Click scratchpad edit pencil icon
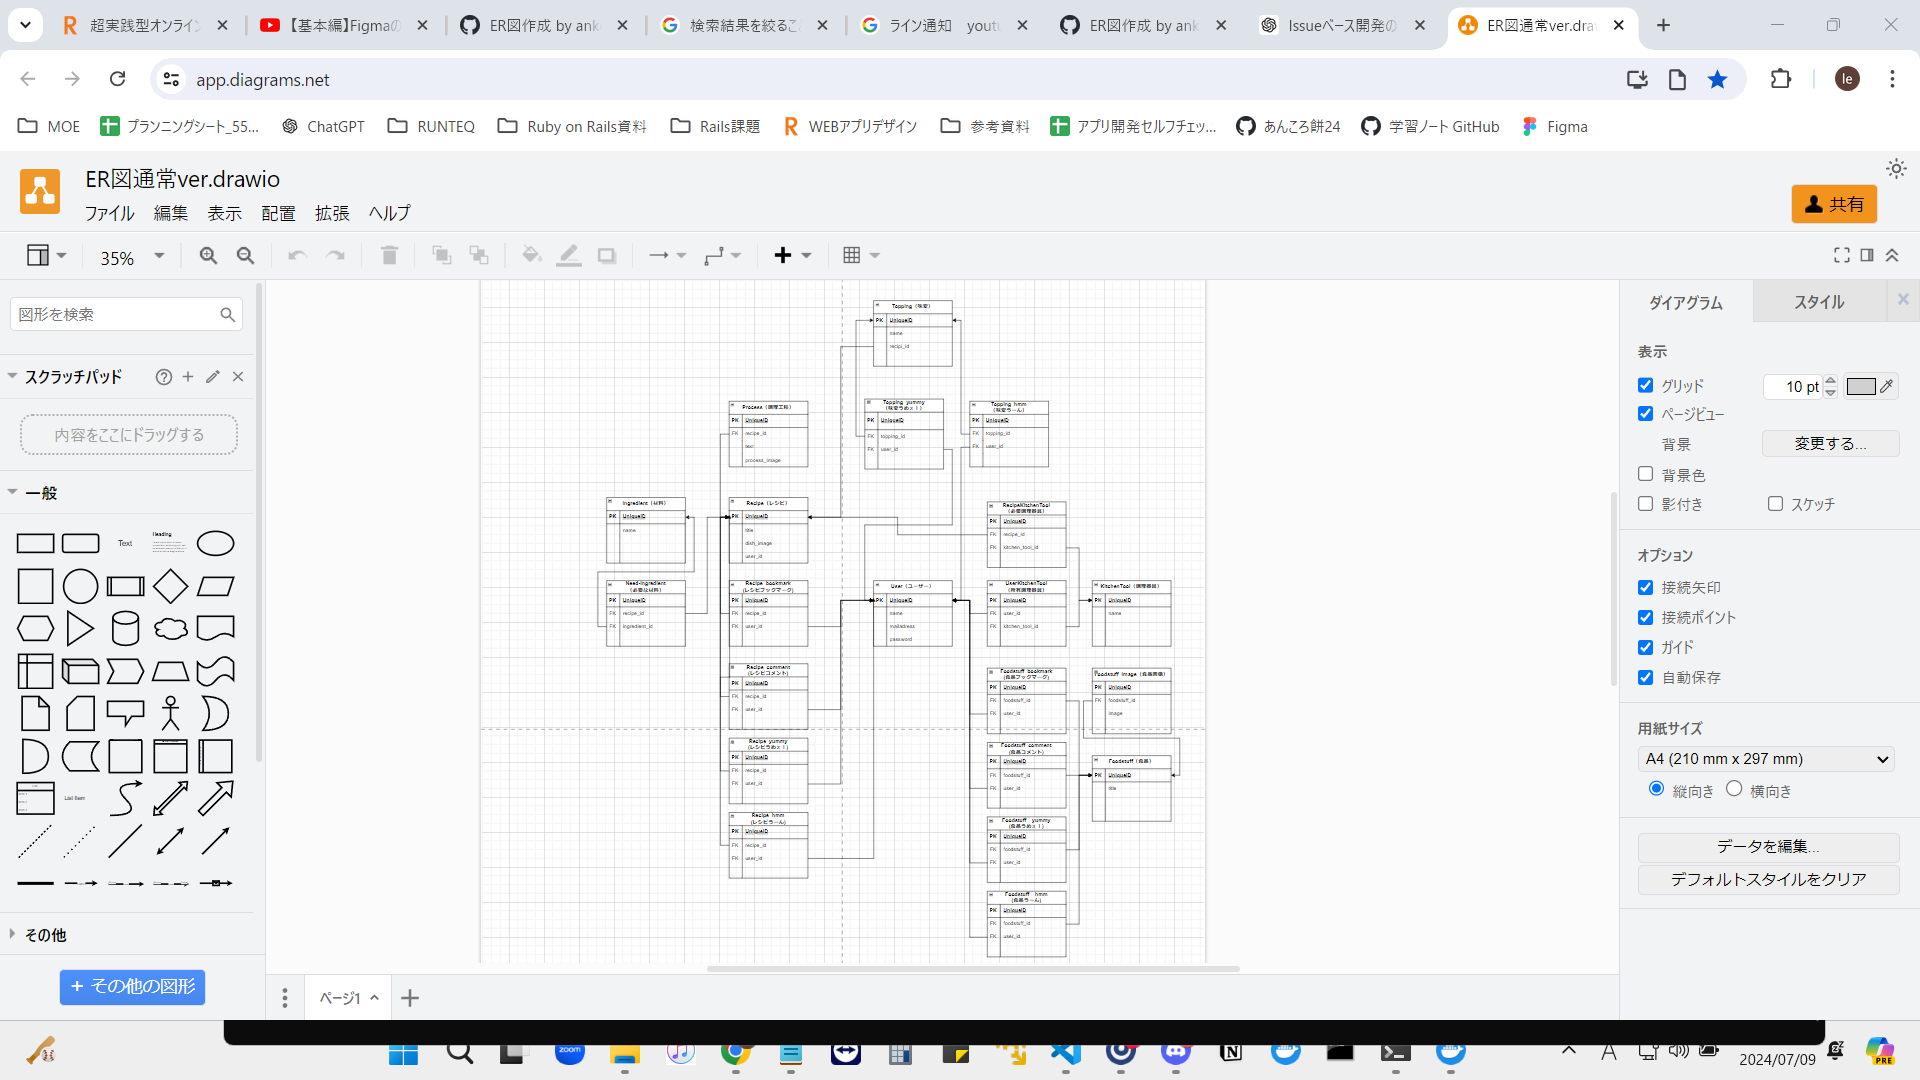 pyautogui.click(x=213, y=377)
